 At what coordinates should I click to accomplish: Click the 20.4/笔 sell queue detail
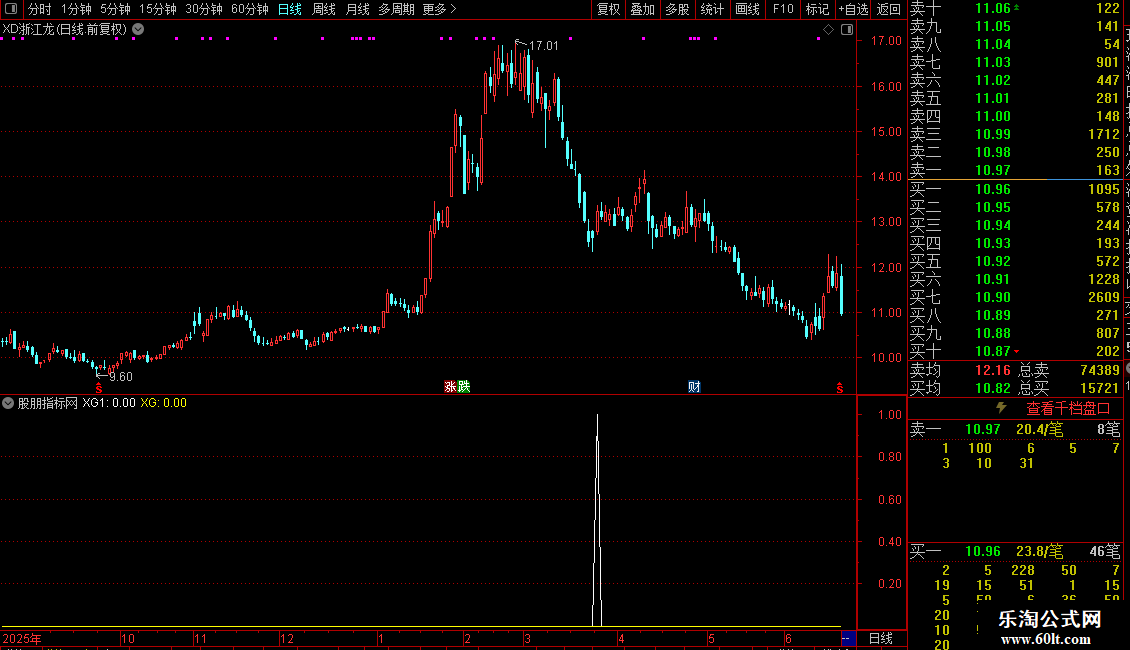(x=1039, y=429)
